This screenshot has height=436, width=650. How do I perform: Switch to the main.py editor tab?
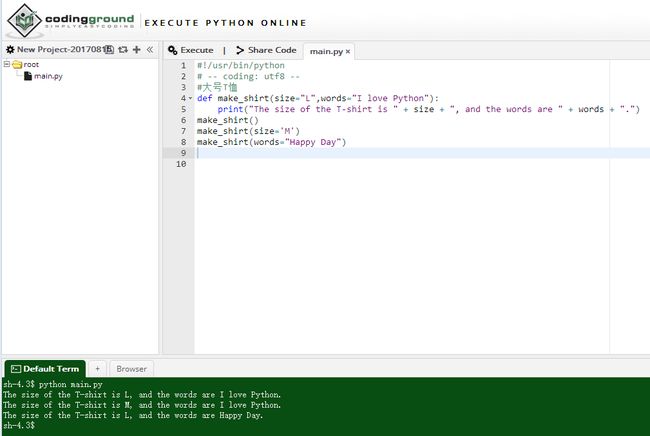326,51
